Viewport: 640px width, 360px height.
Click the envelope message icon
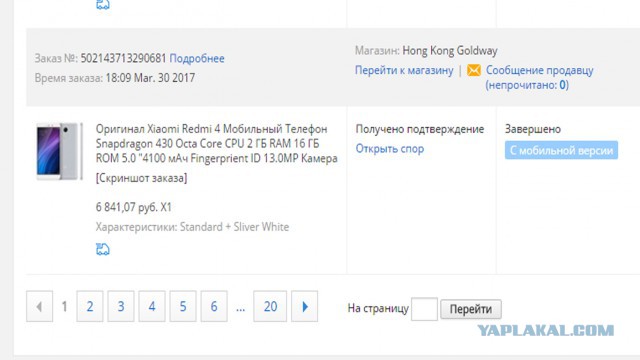click(x=473, y=70)
